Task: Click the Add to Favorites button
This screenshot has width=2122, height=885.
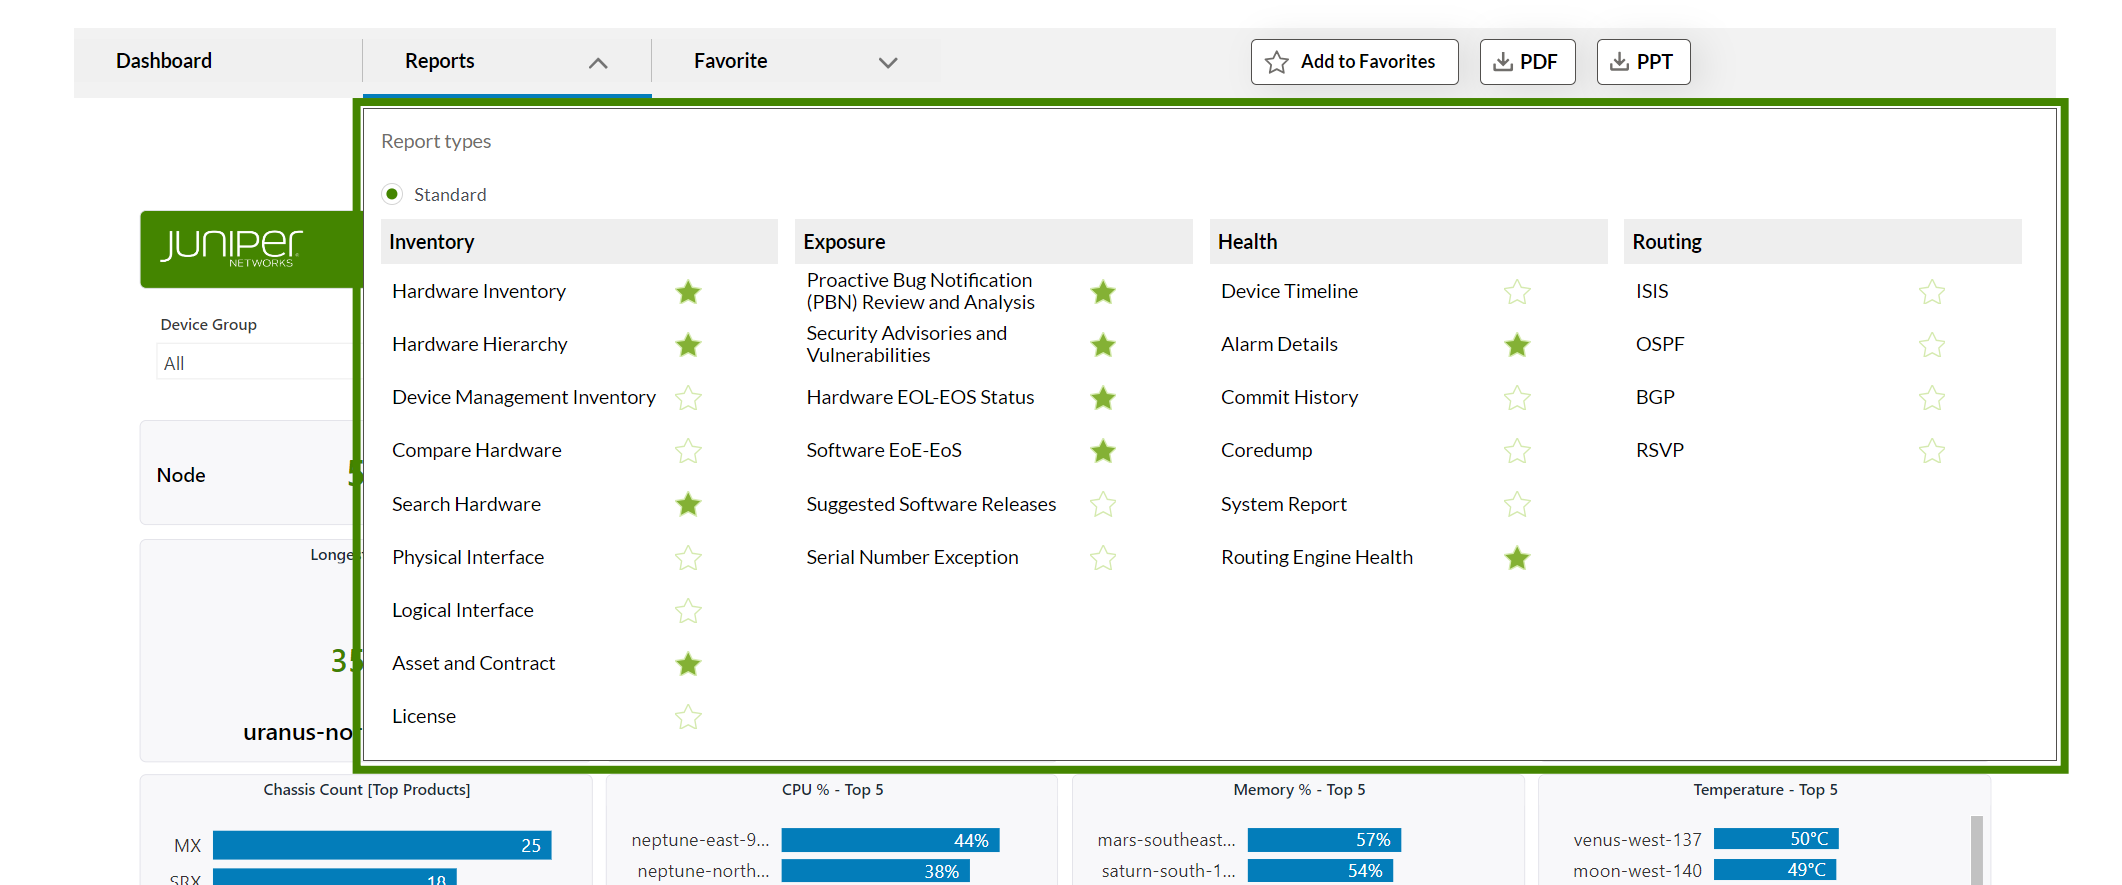Action: 1354,62
